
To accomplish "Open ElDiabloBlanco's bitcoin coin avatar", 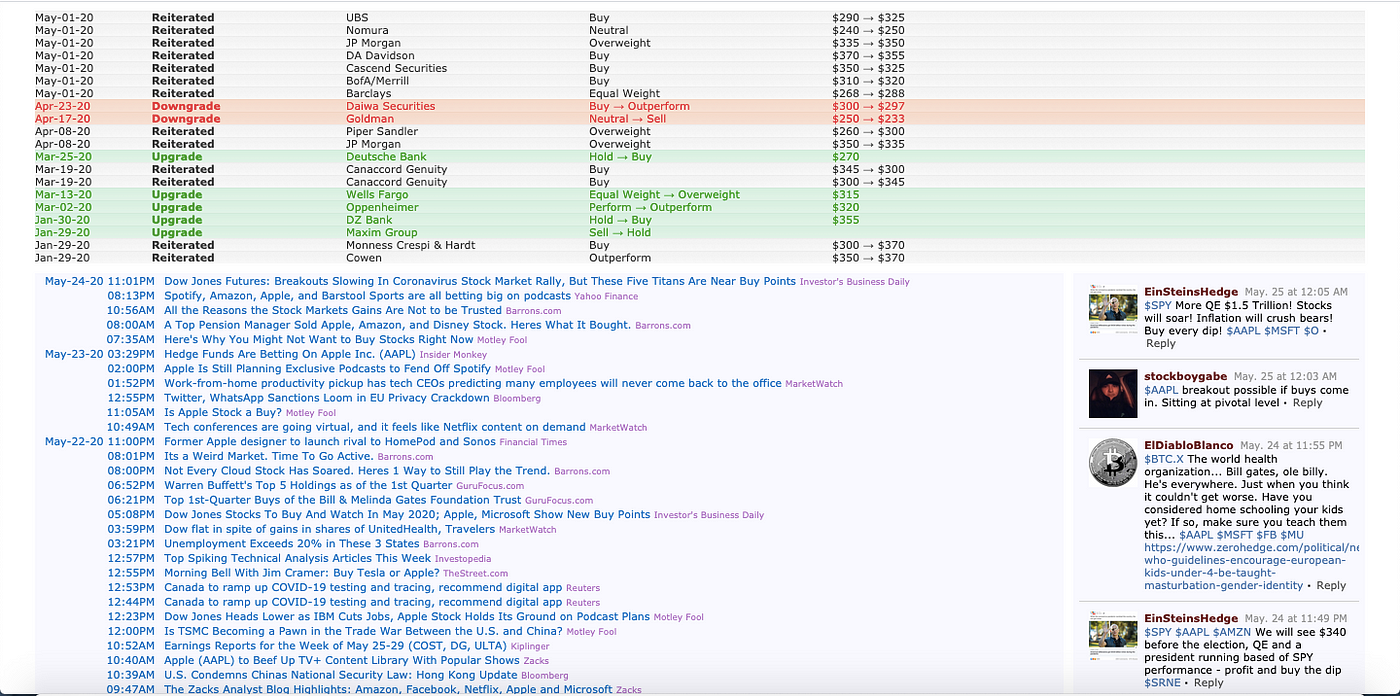I will tap(1113, 464).
